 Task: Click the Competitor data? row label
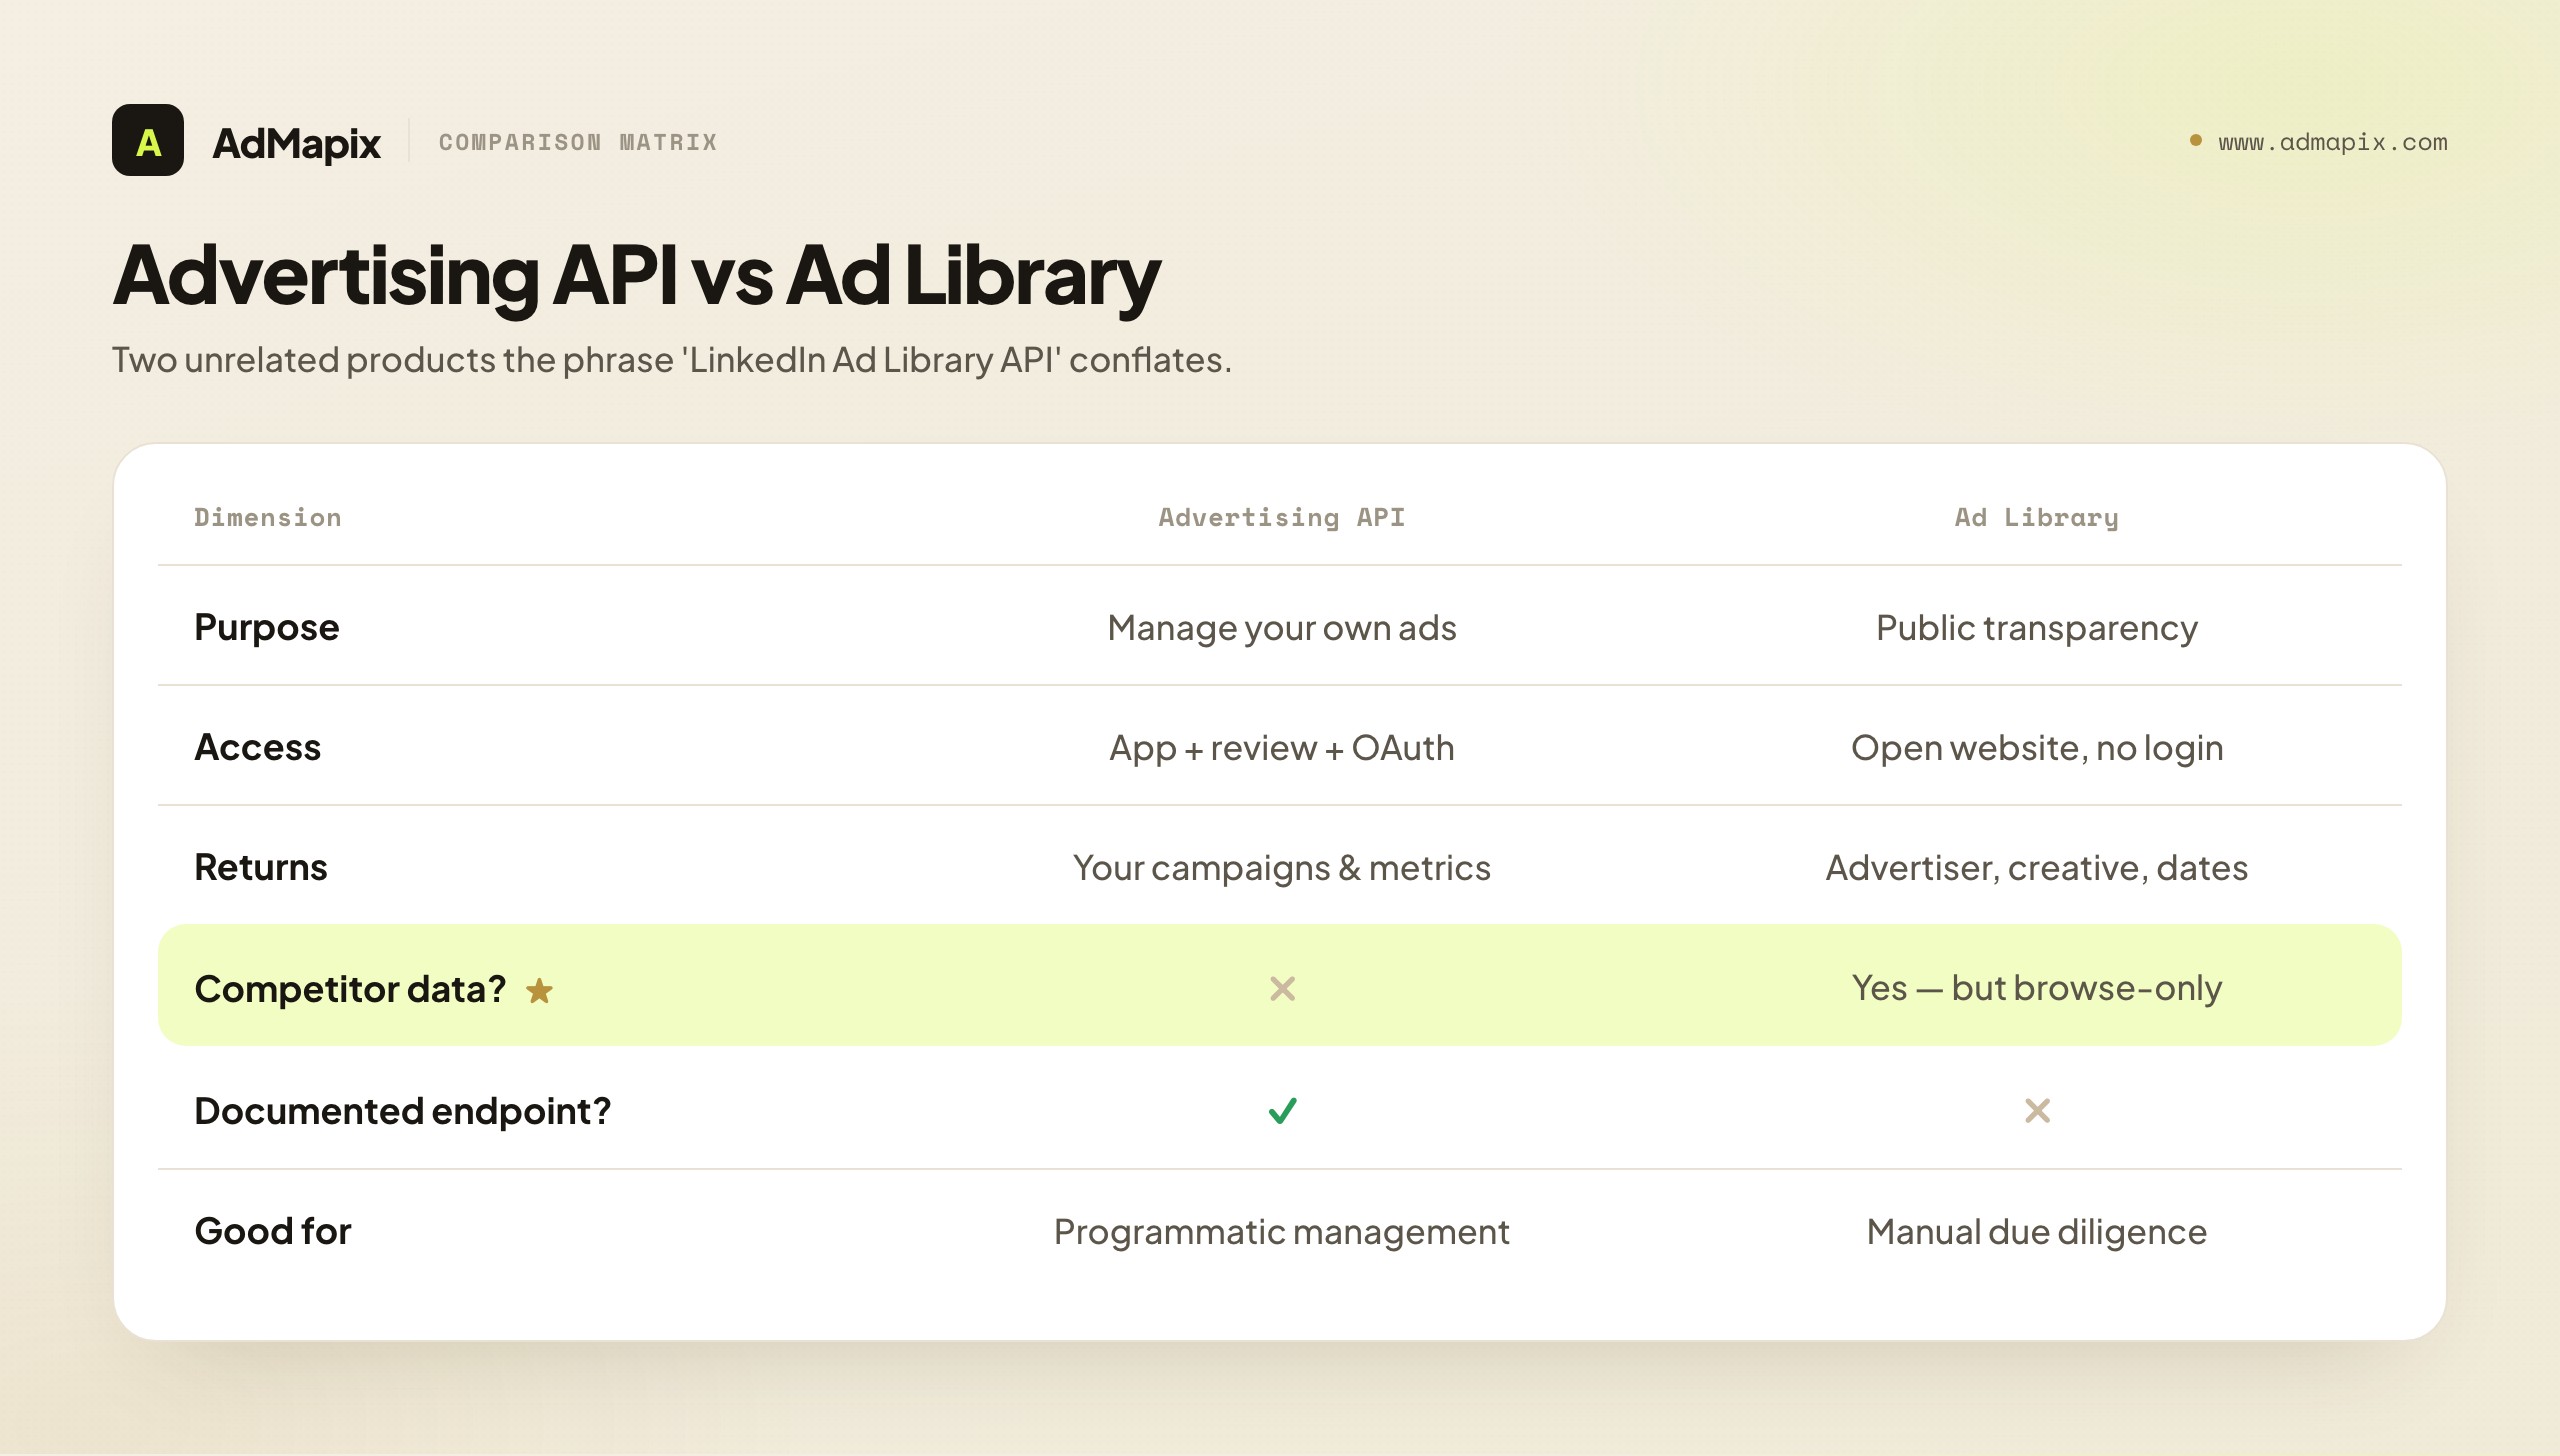(x=350, y=989)
